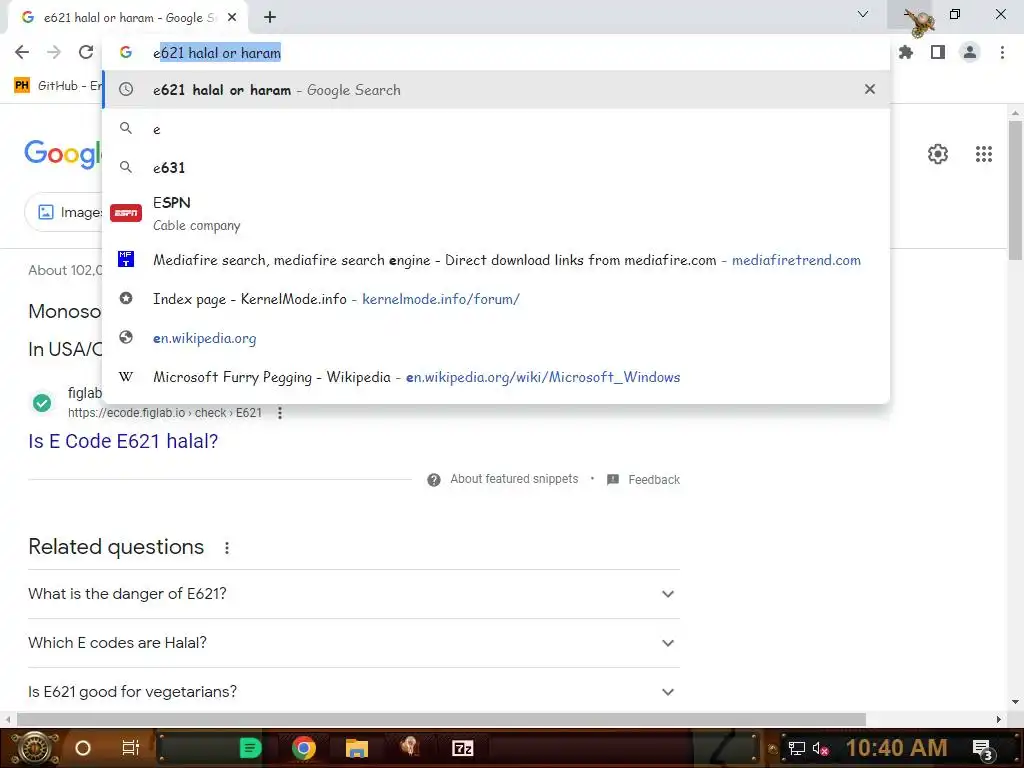
Task: Open result options three-dot menu for figlab
Action: tap(280, 413)
